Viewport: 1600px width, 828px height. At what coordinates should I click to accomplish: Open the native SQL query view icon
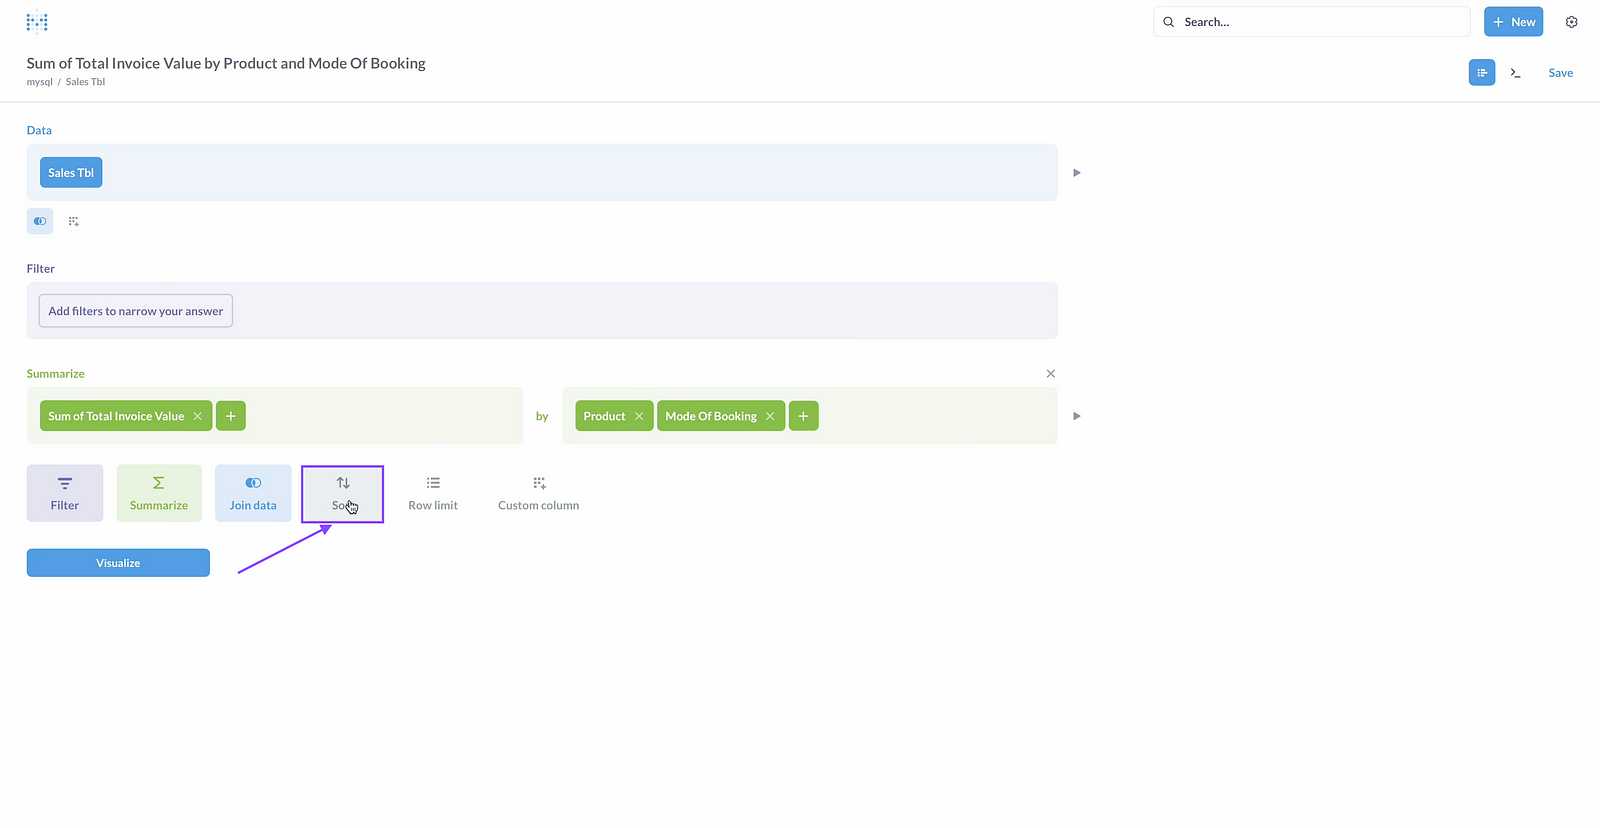pyautogui.click(x=1516, y=73)
